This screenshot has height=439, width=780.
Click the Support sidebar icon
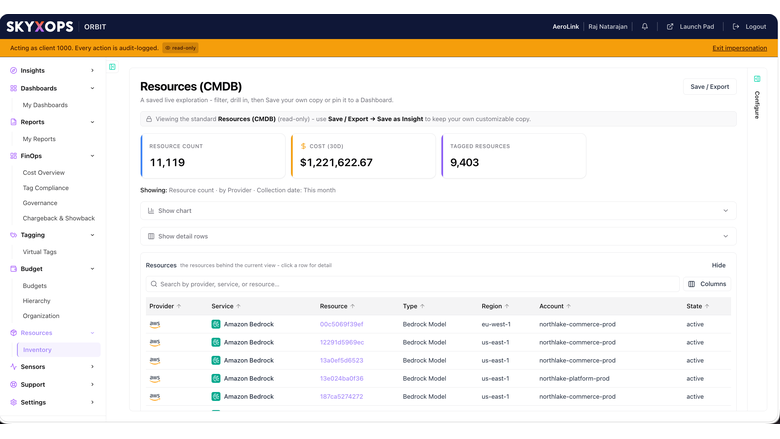(x=13, y=385)
